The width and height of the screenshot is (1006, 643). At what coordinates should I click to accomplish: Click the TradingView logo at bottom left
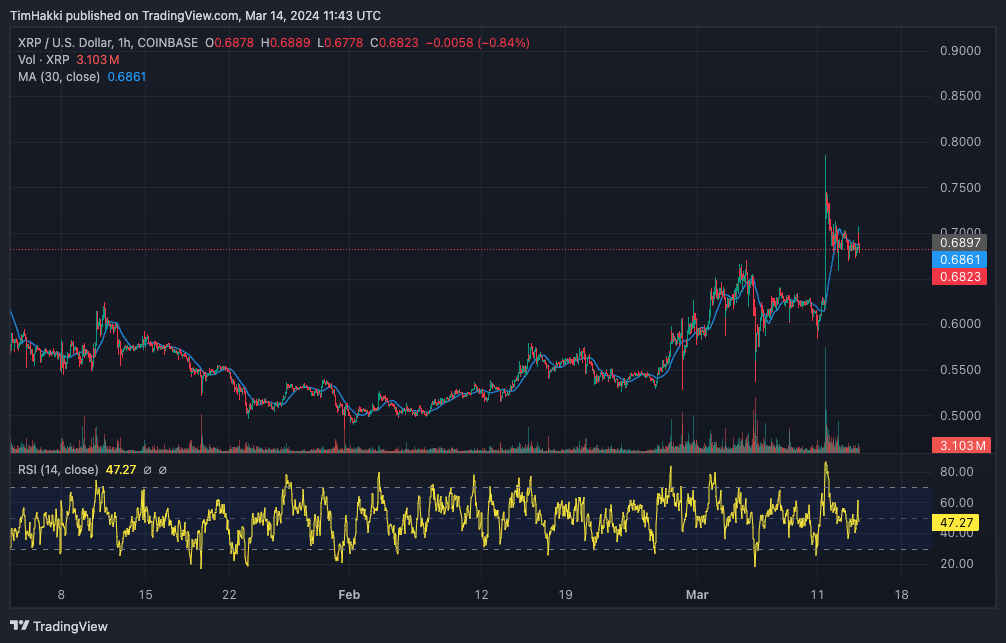tap(59, 626)
